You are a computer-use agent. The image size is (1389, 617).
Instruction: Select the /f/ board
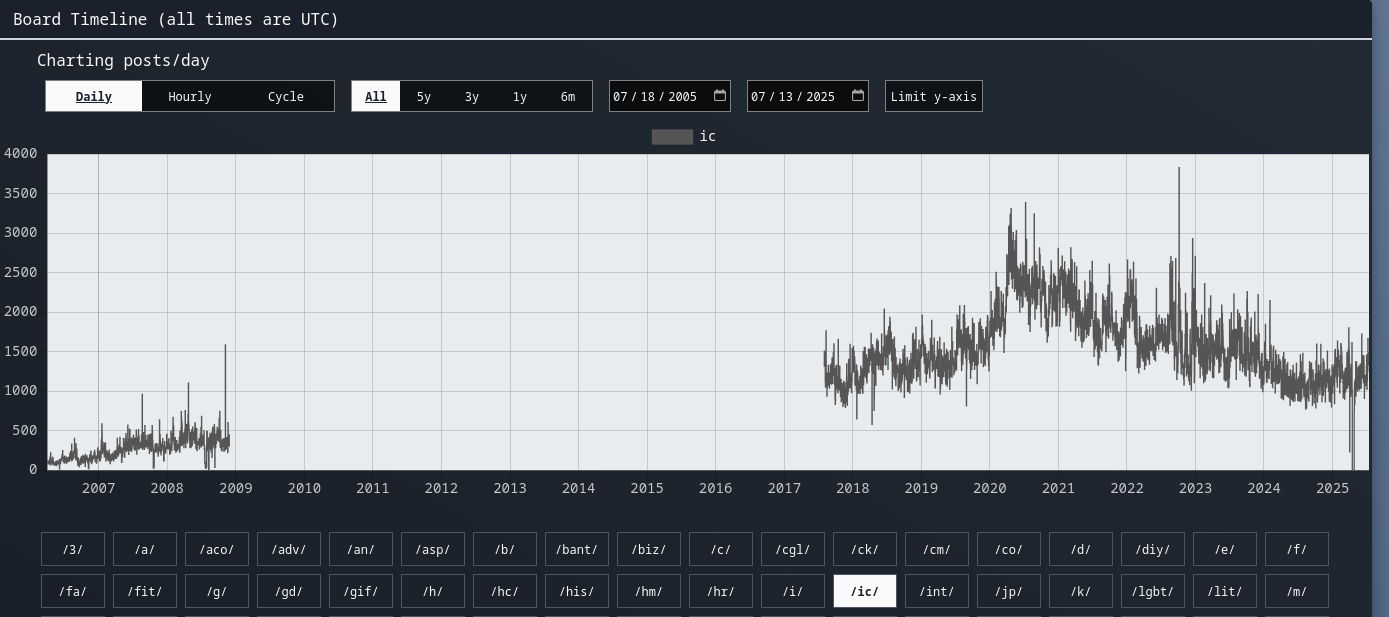(1297, 549)
